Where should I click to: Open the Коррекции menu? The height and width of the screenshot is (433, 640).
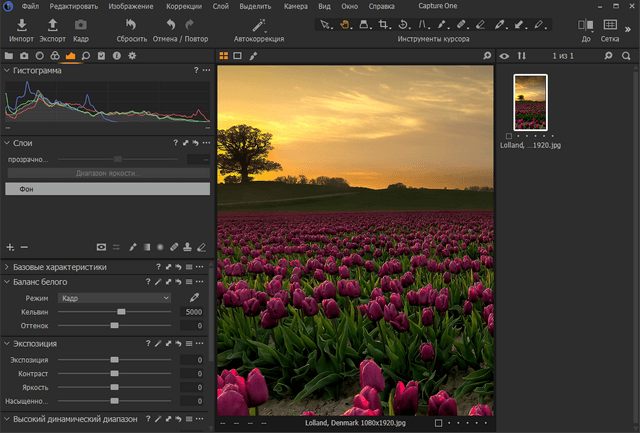[183, 6]
